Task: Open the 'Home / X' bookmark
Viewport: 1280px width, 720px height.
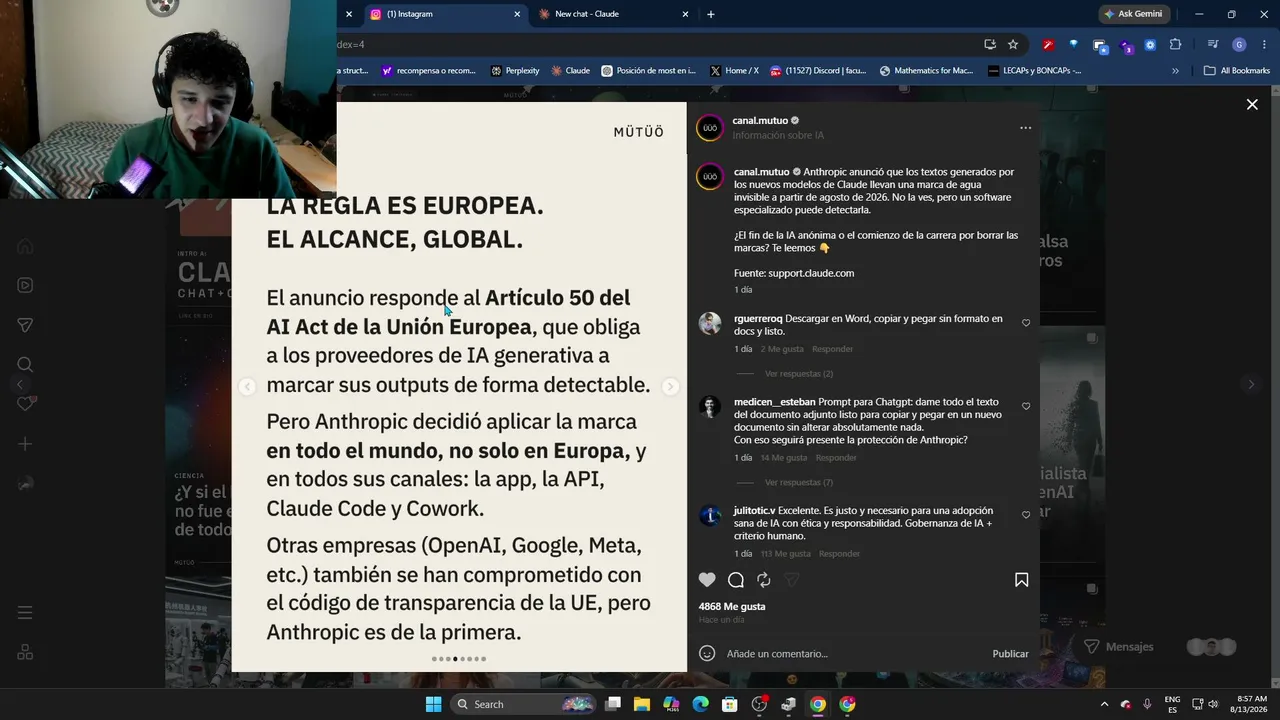Action: click(734, 71)
